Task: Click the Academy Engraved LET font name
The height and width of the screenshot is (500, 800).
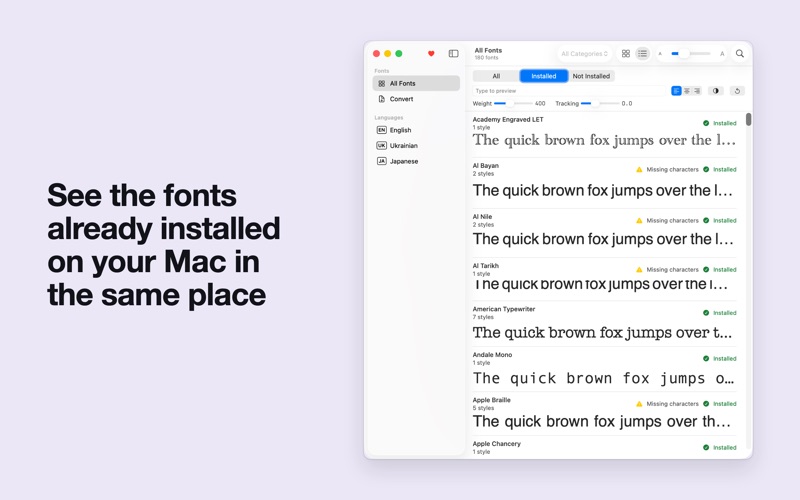Action: tap(508, 119)
